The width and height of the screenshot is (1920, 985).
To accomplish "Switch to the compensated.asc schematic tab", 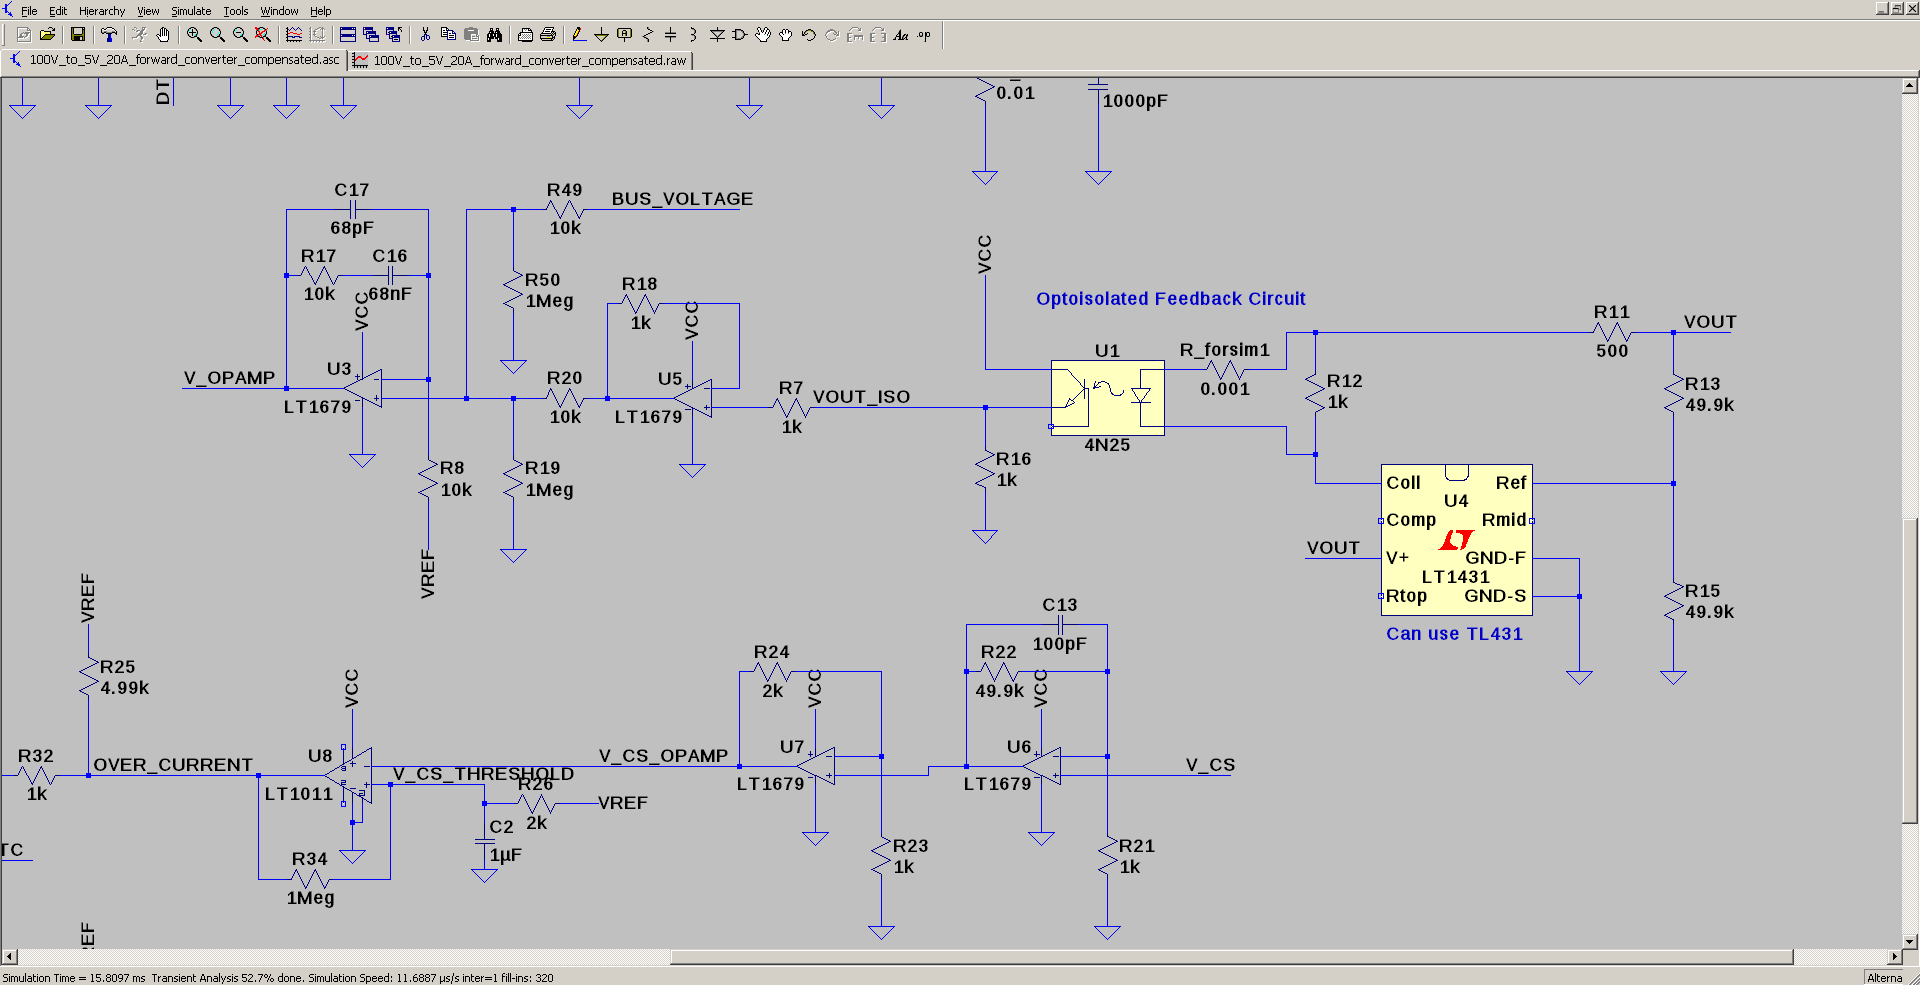I will (x=175, y=60).
